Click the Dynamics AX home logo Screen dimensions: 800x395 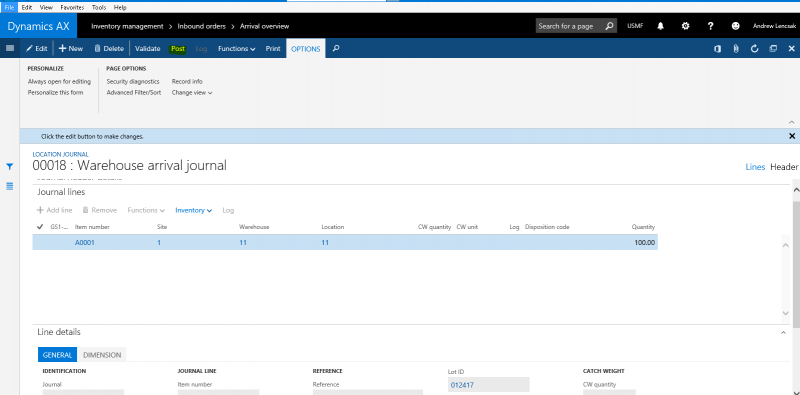click(x=38, y=26)
